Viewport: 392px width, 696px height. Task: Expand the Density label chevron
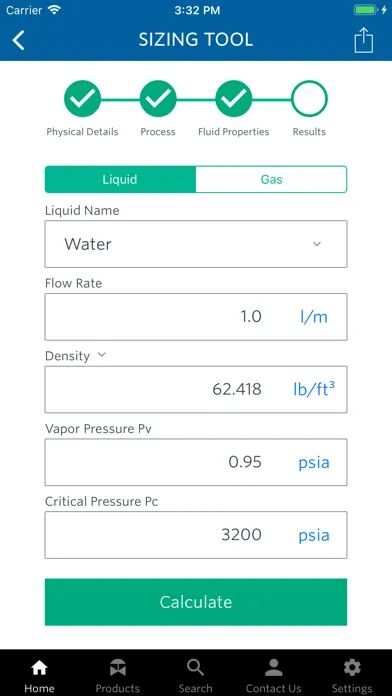pyautogui.click(x=102, y=355)
